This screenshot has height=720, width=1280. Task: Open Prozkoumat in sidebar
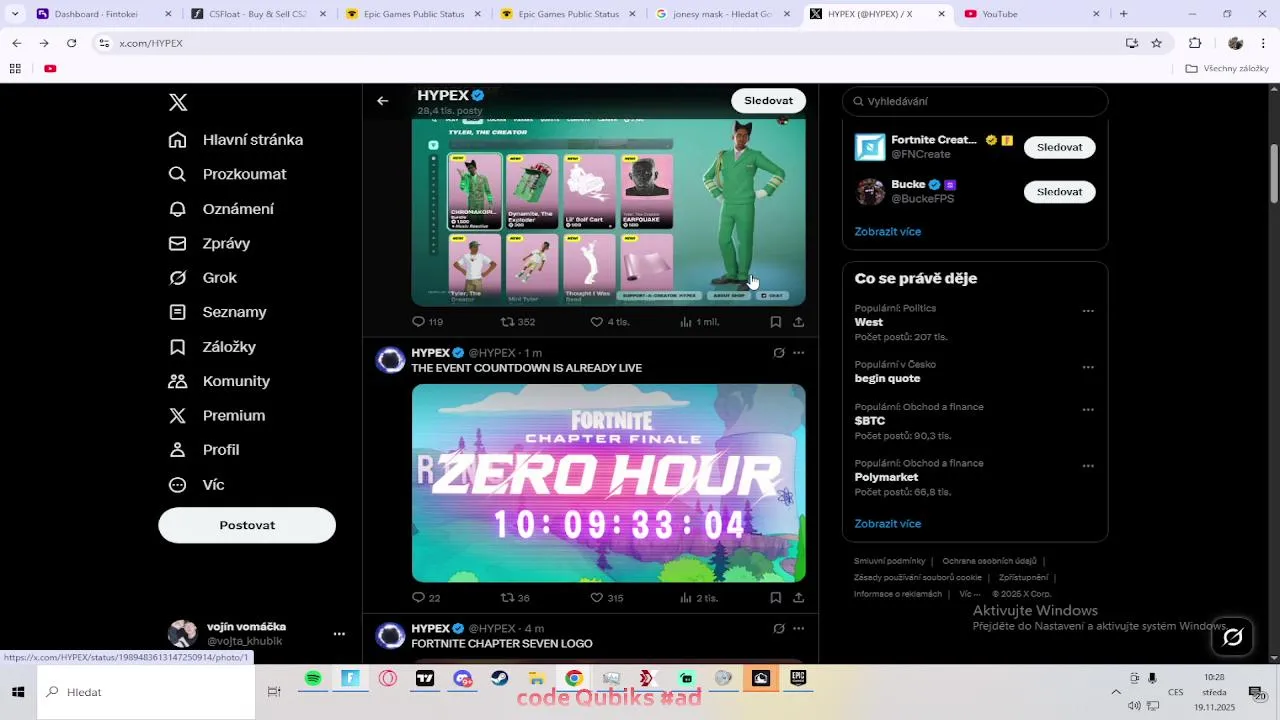click(x=228, y=174)
